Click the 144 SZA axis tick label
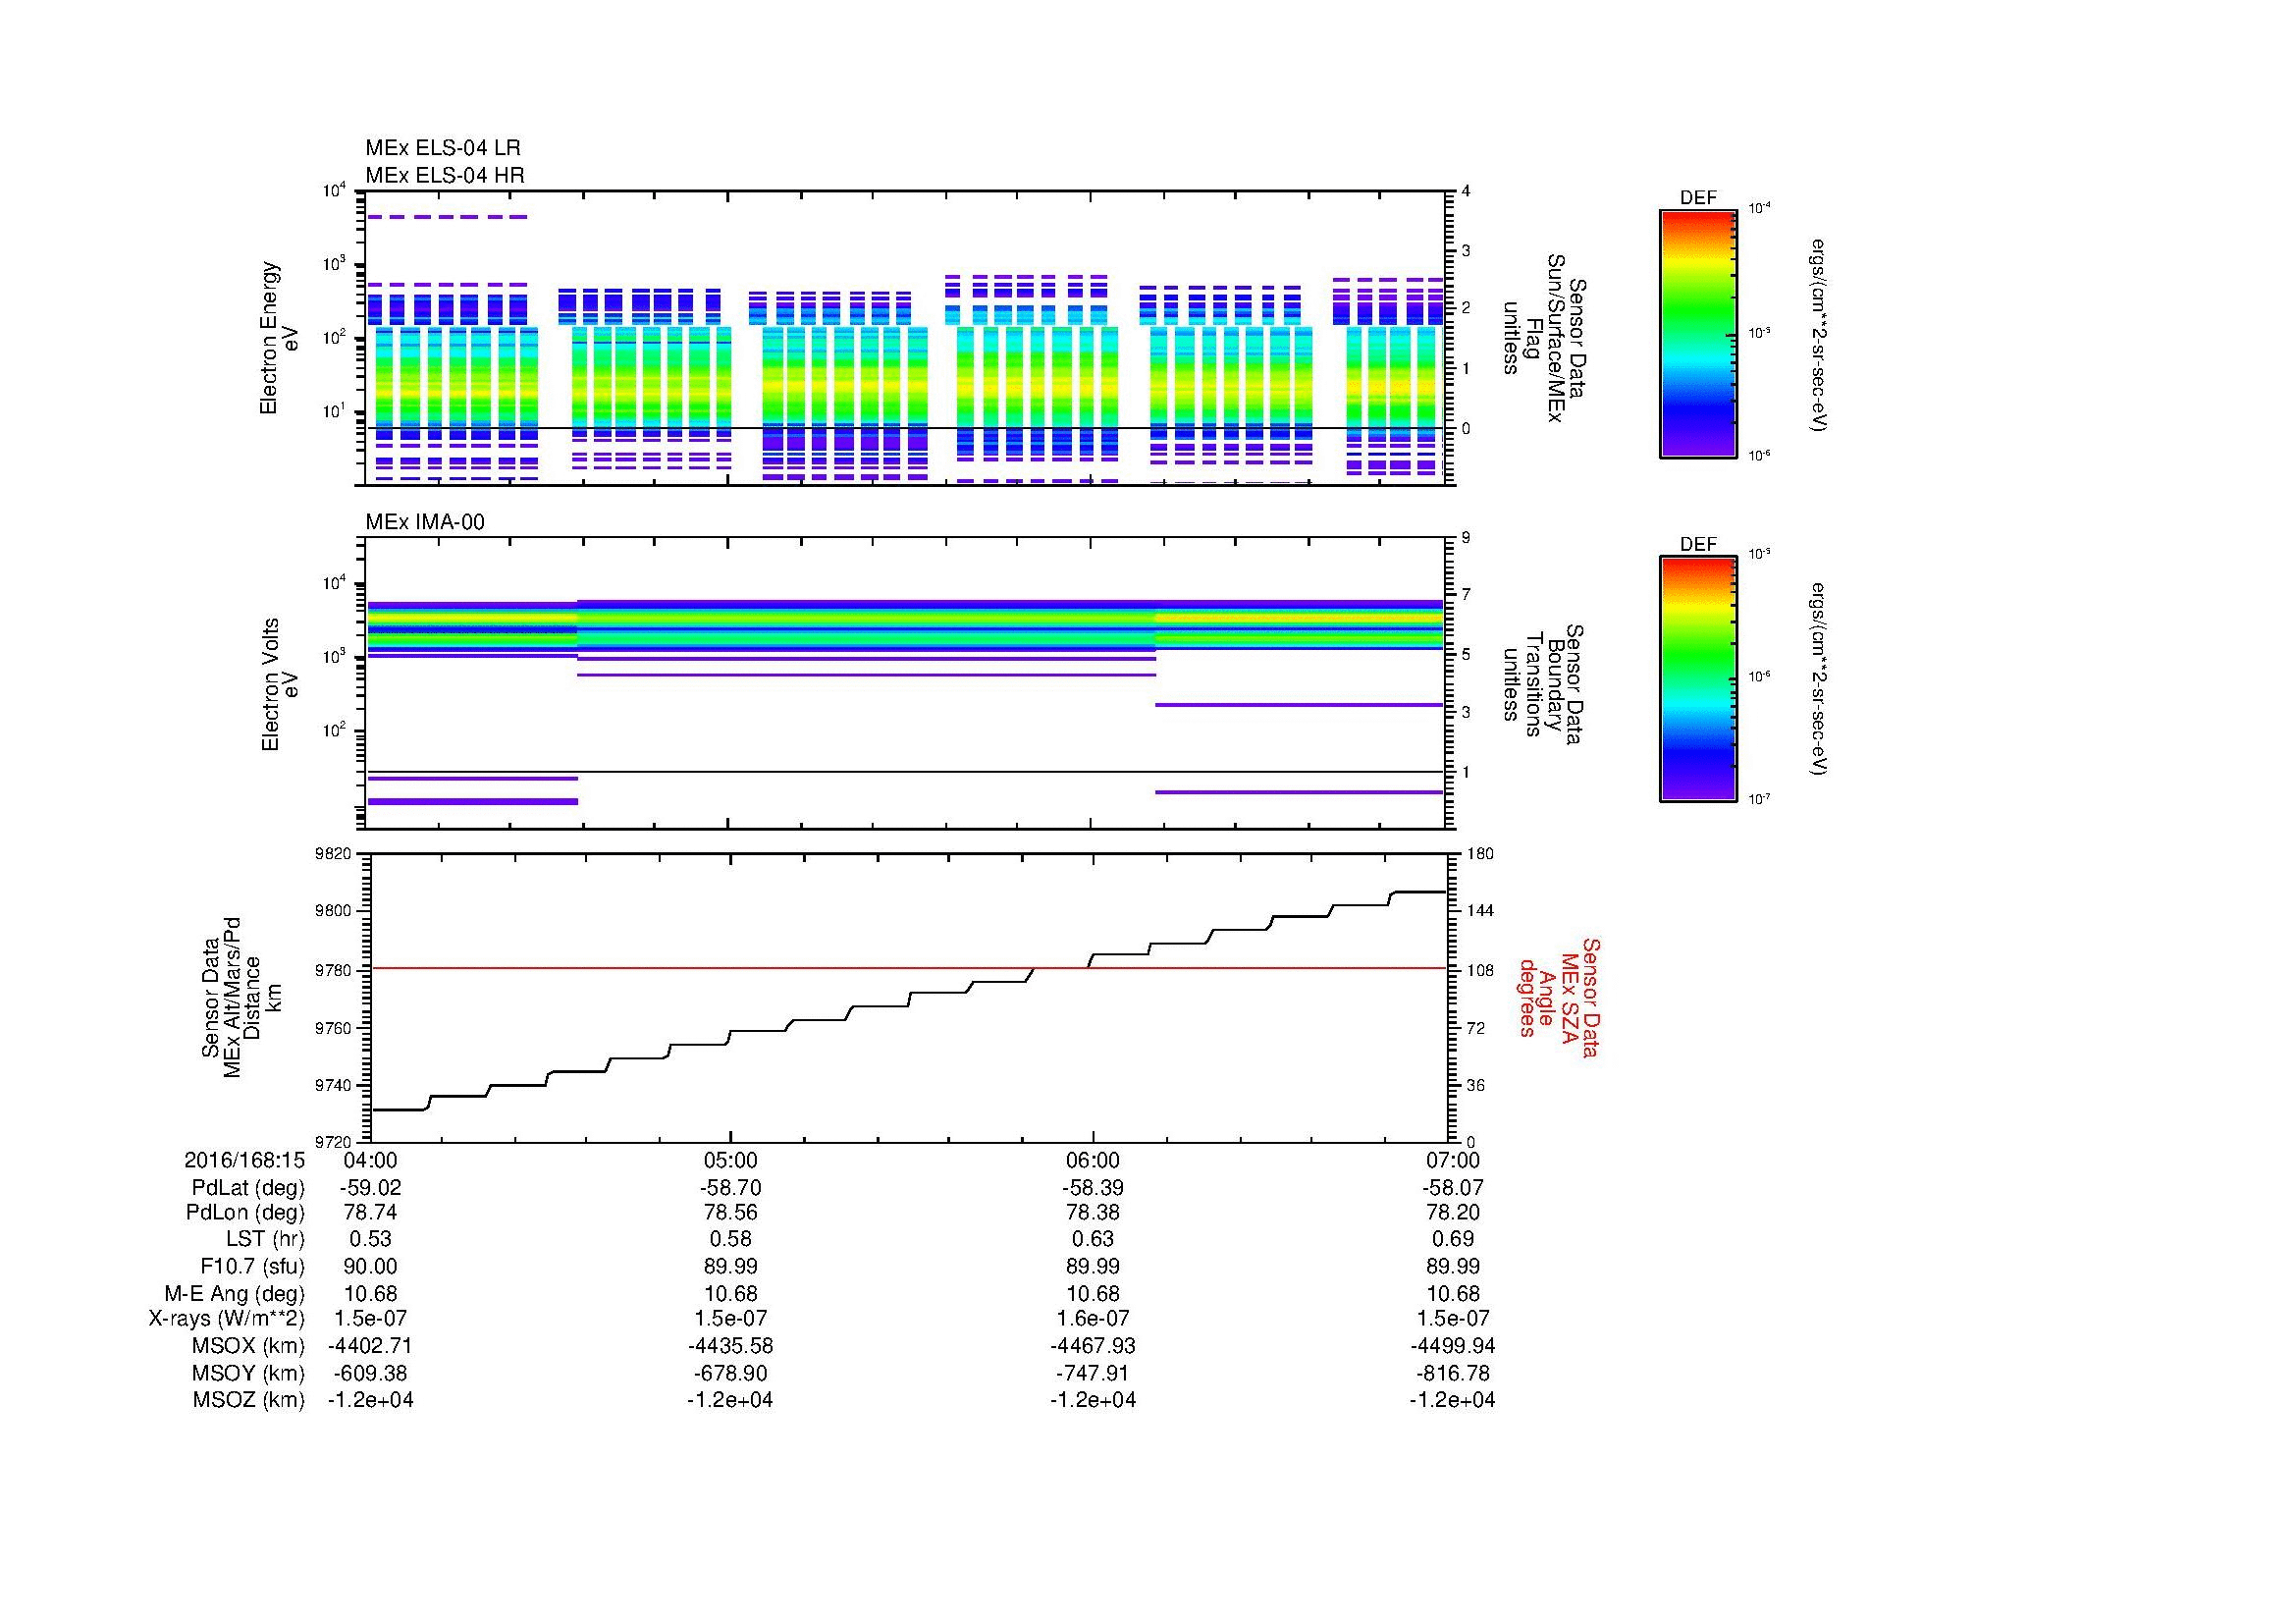The height and width of the screenshot is (1623, 2296). tap(1479, 911)
